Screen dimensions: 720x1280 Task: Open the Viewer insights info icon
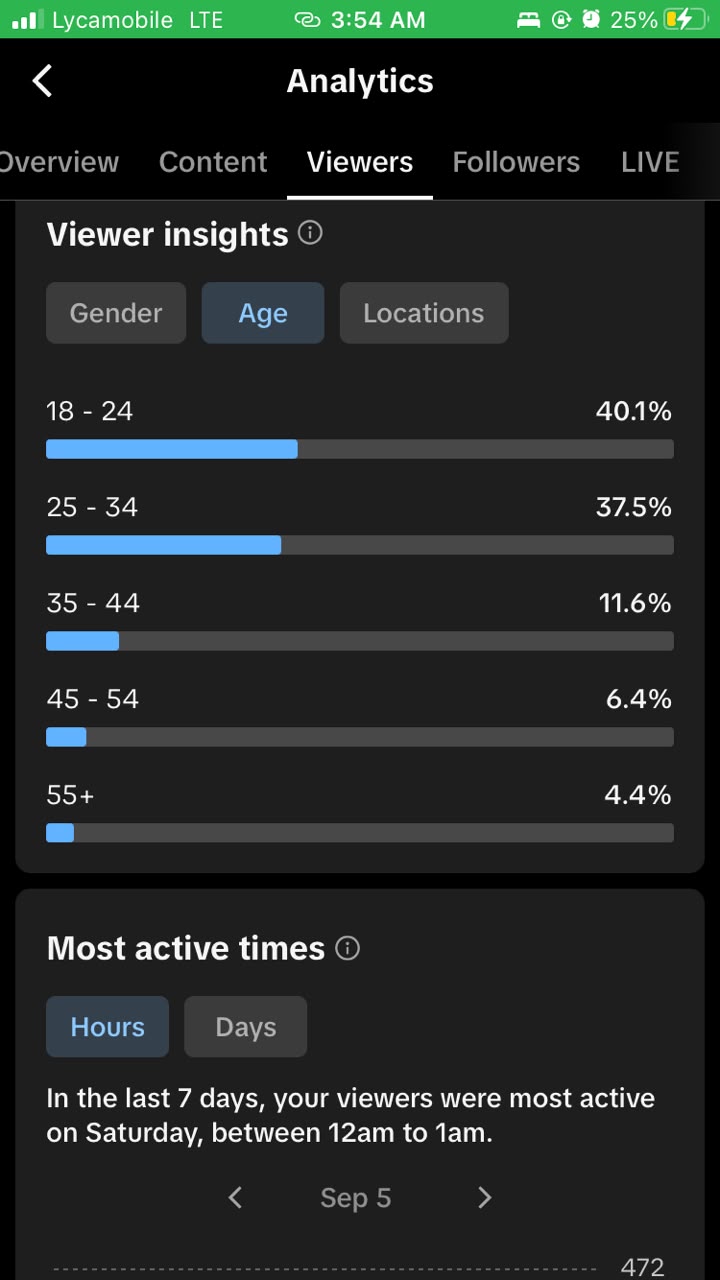tap(311, 234)
